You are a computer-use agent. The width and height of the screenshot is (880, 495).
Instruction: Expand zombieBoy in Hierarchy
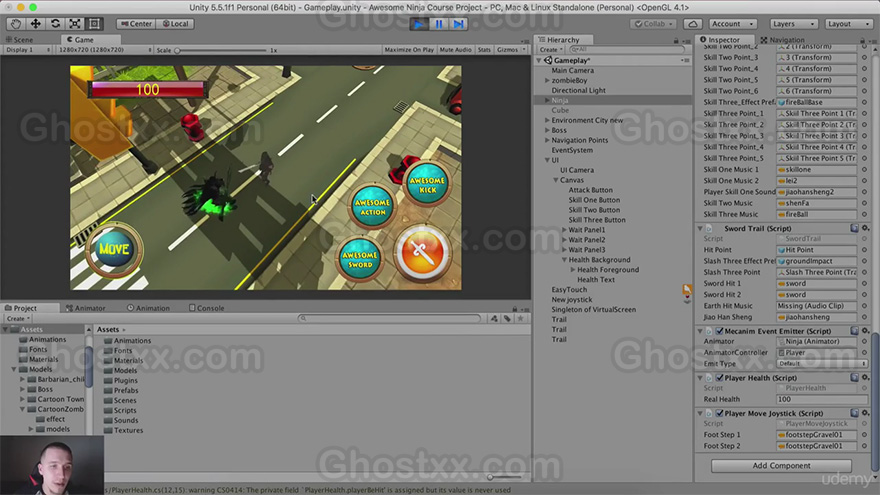point(547,80)
